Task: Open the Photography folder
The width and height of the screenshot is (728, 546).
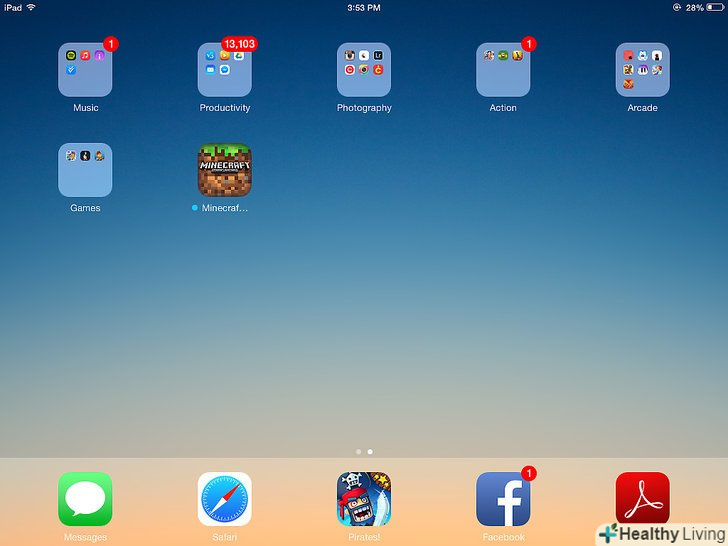Action: pos(364,70)
